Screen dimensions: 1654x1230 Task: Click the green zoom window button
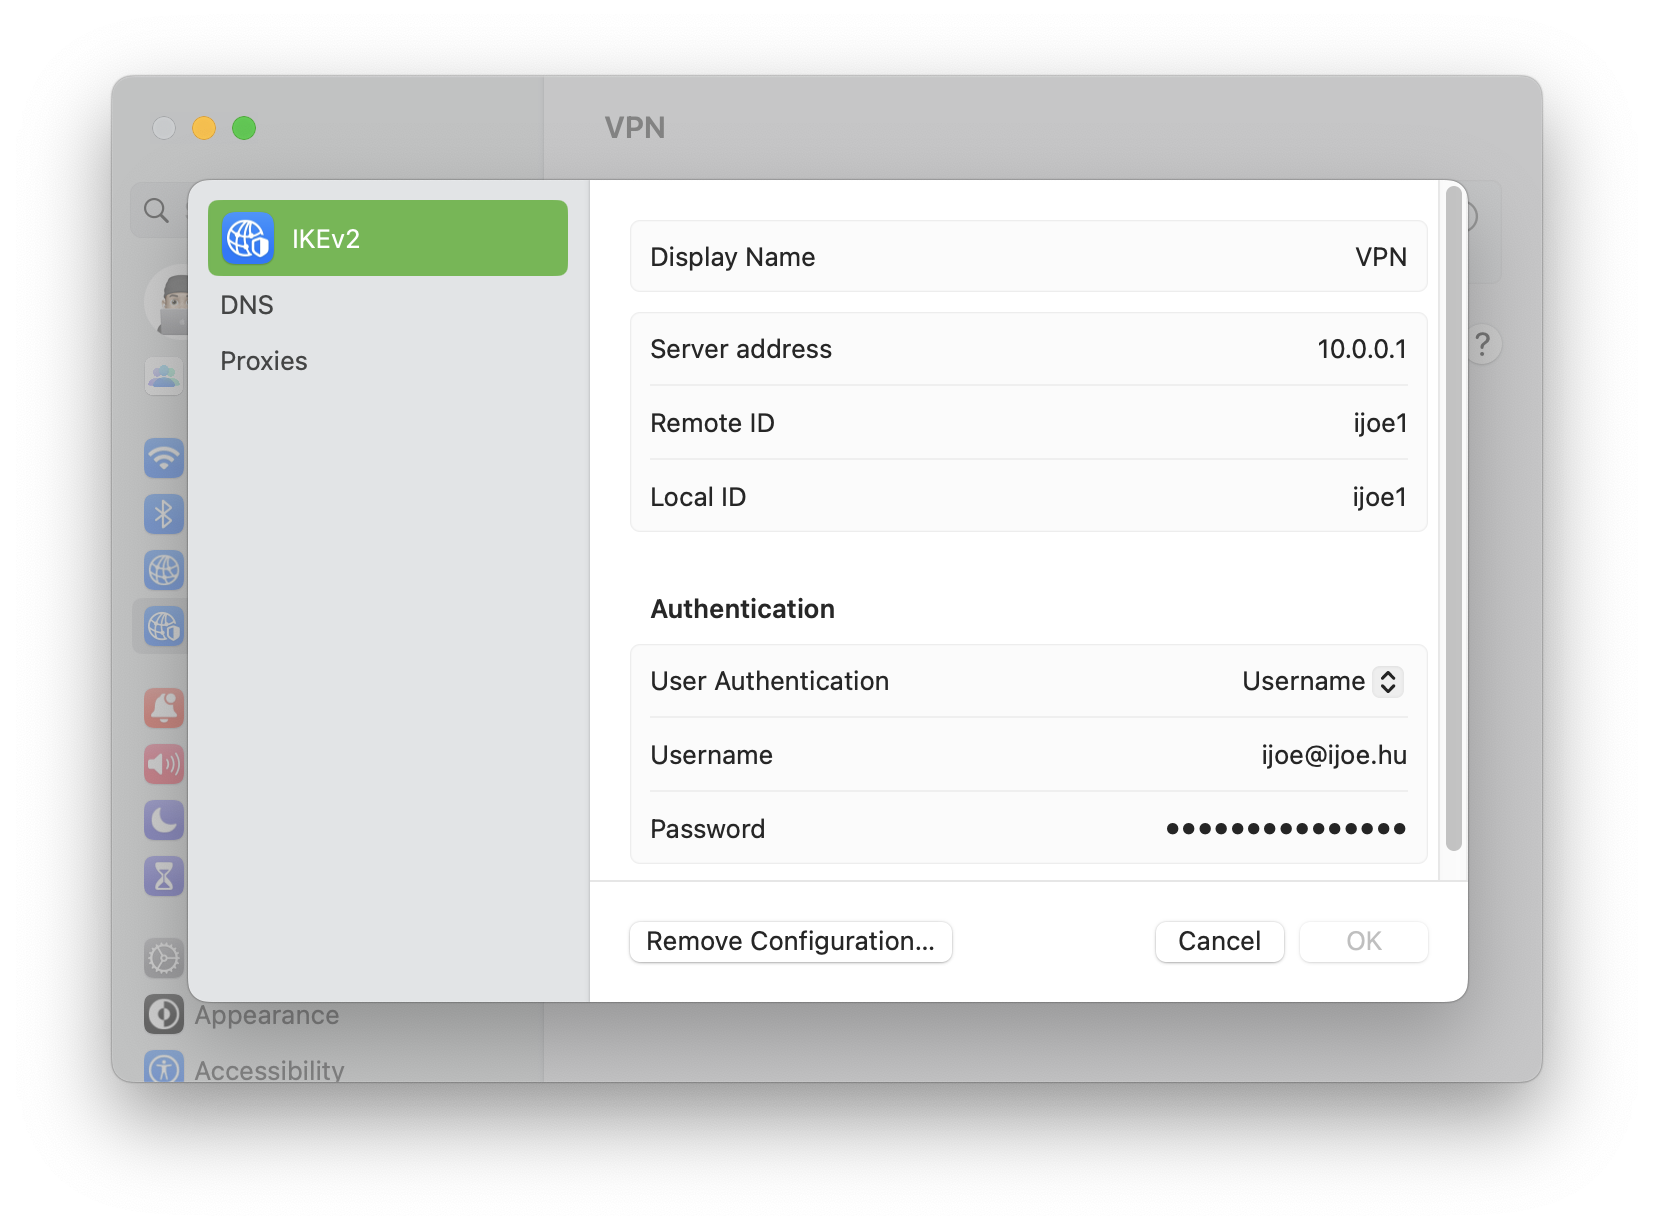244,128
